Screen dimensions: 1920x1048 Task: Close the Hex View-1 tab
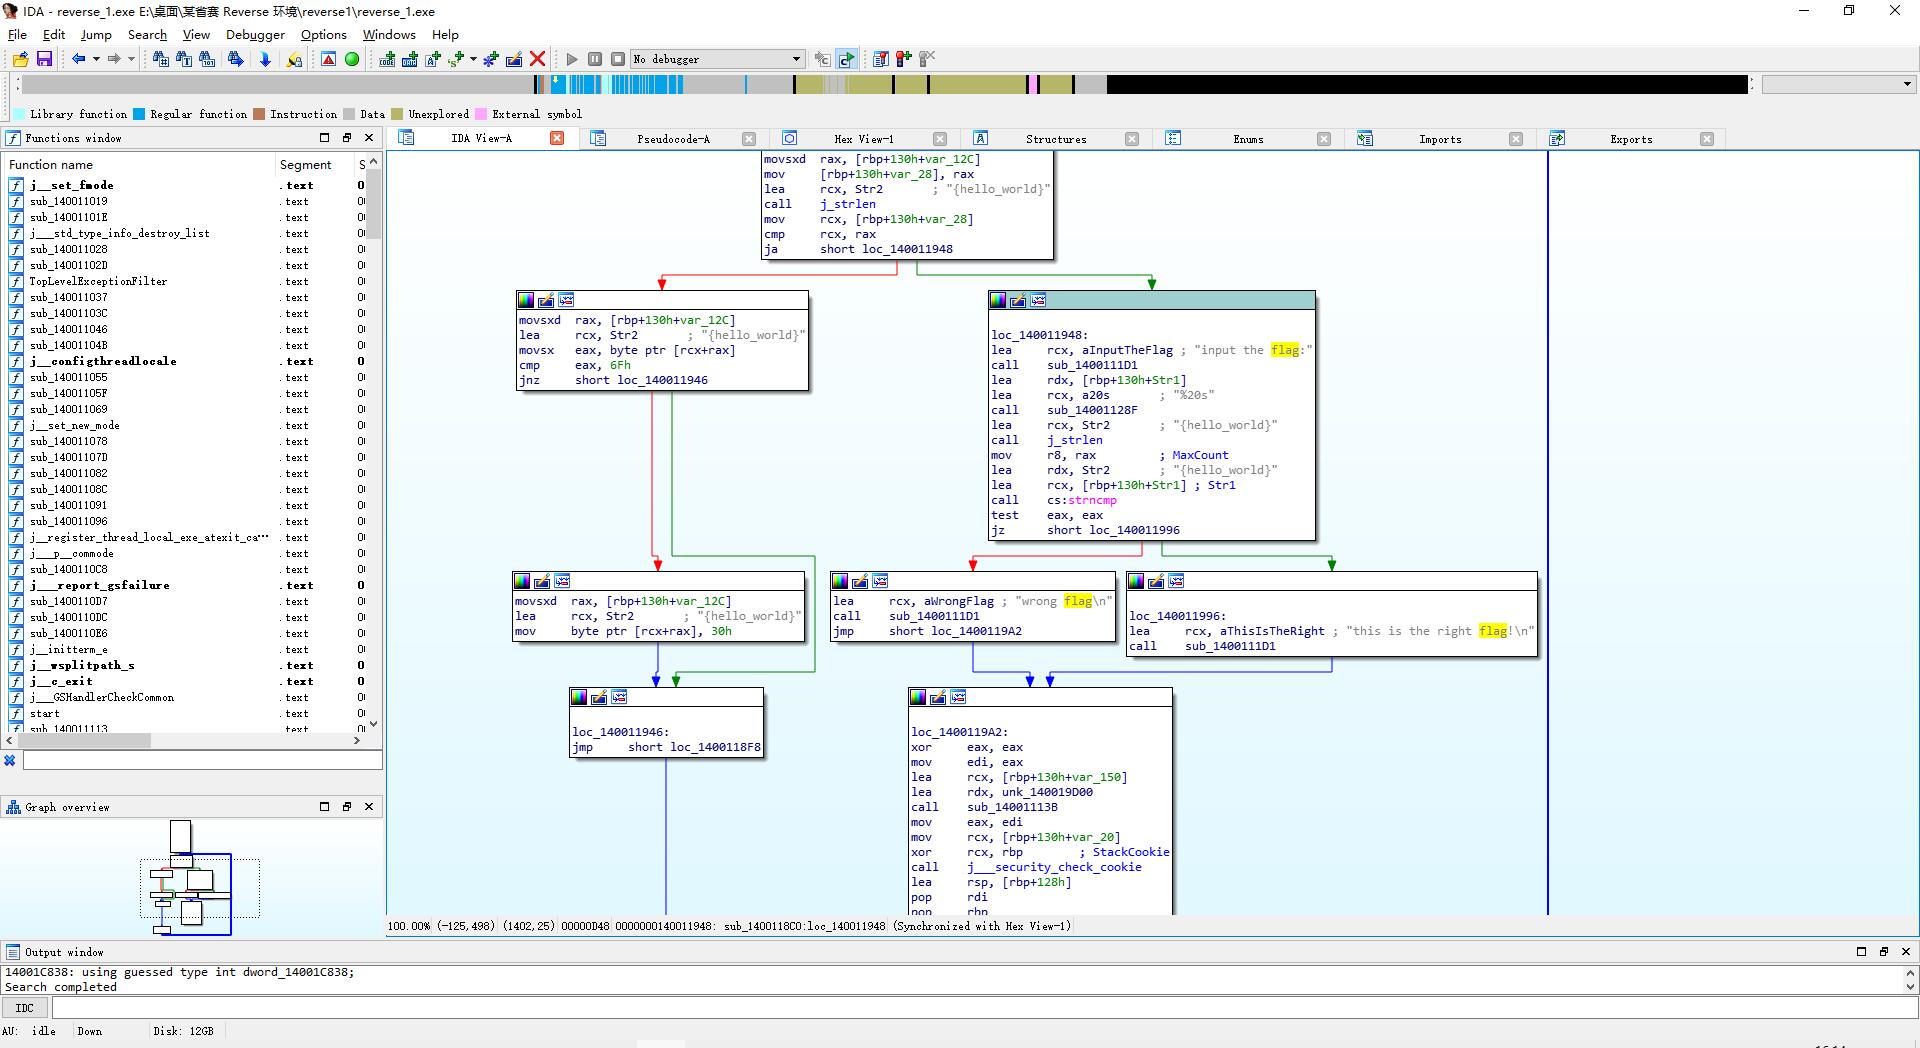(x=939, y=139)
